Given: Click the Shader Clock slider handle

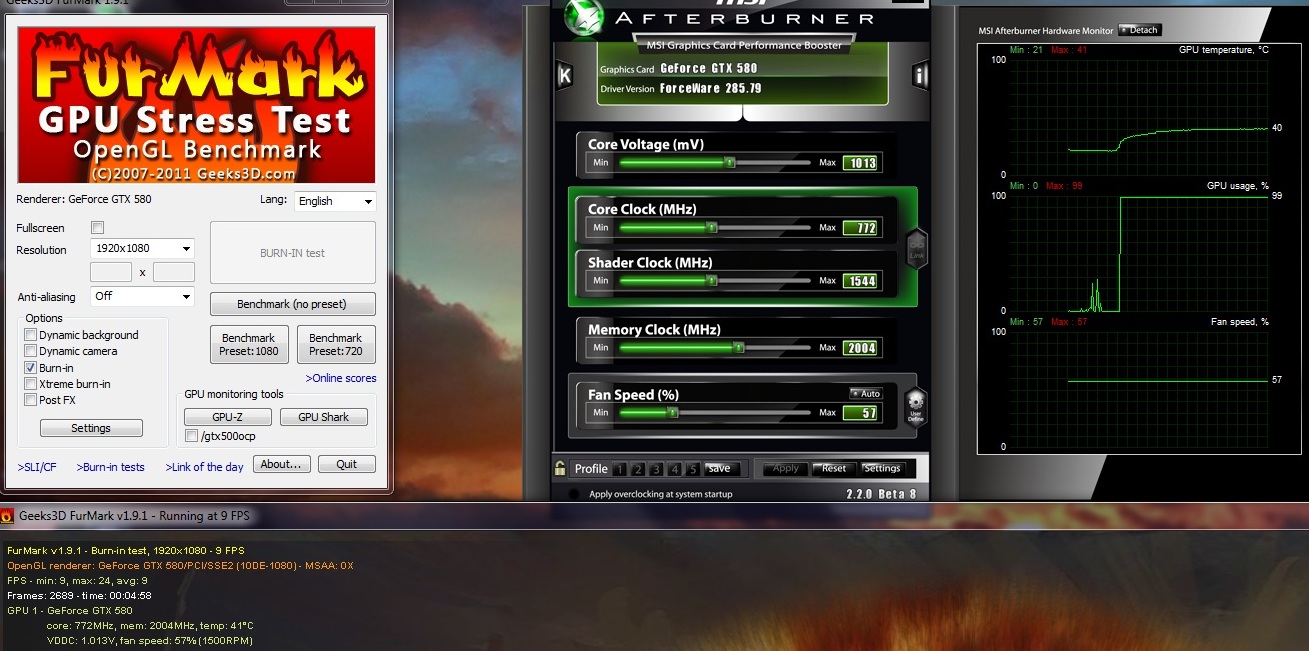Looking at the screenshot, I should point(711,281).
